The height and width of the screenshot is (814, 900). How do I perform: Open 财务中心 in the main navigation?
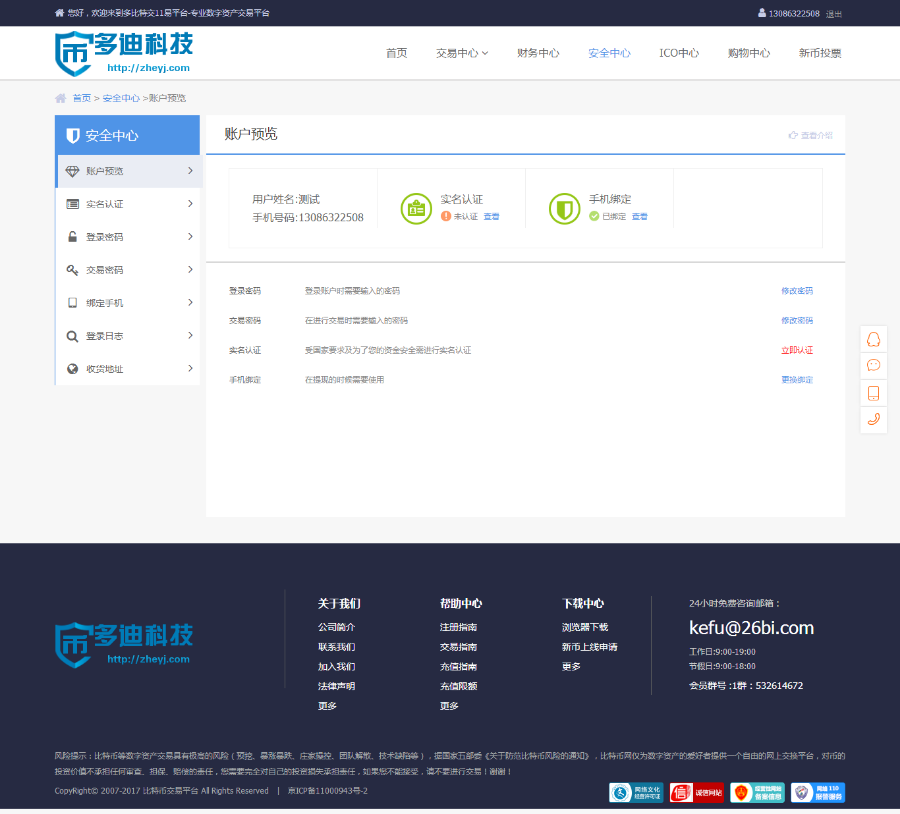pos(538,53)
